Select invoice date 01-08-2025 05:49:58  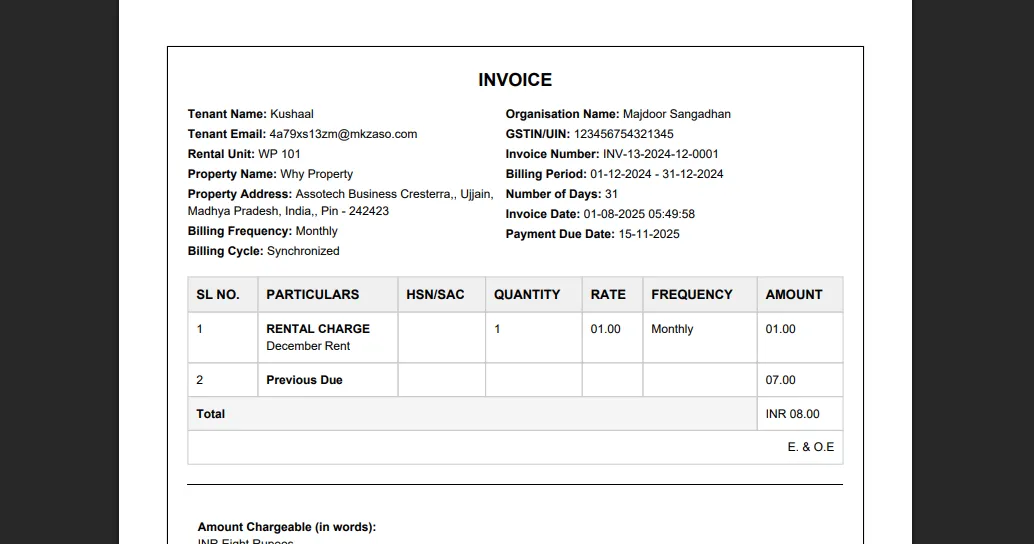pyautogui.click(x=638, y=214)
